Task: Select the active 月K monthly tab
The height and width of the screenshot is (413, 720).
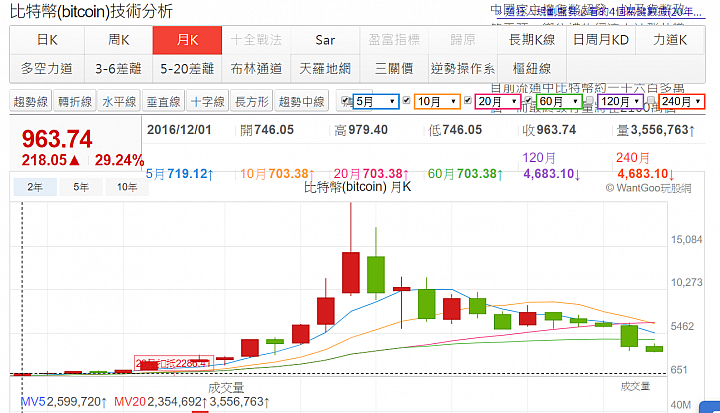Action: point(187,40)
